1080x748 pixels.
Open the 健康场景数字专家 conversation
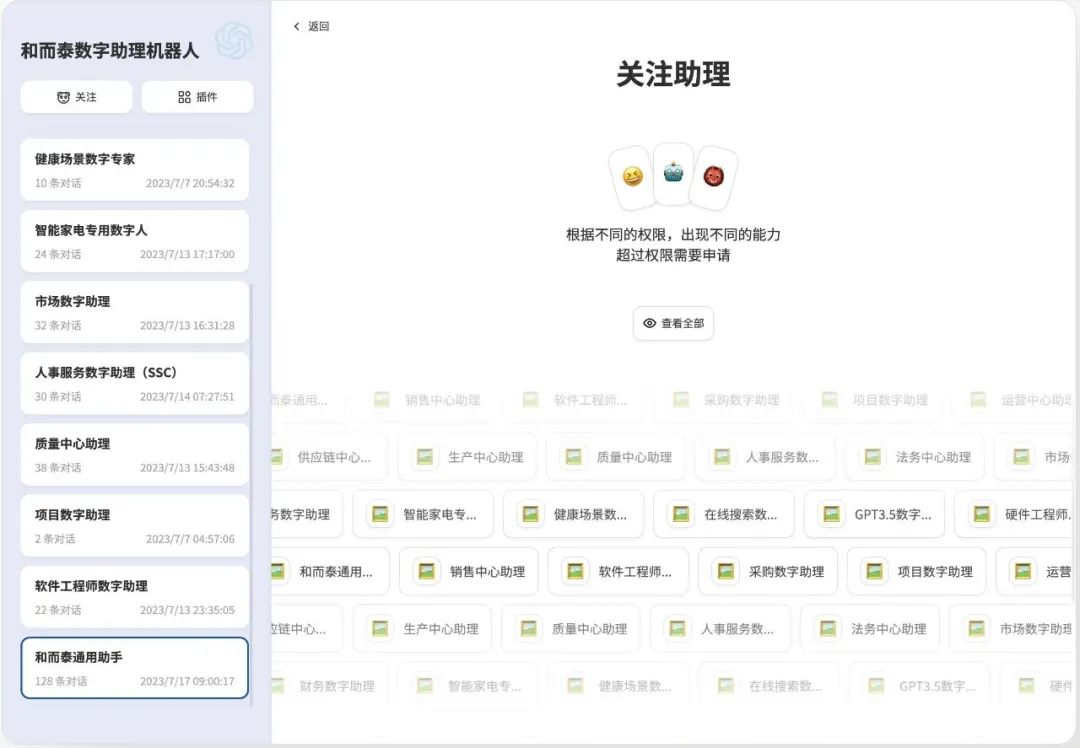[134, 170]
